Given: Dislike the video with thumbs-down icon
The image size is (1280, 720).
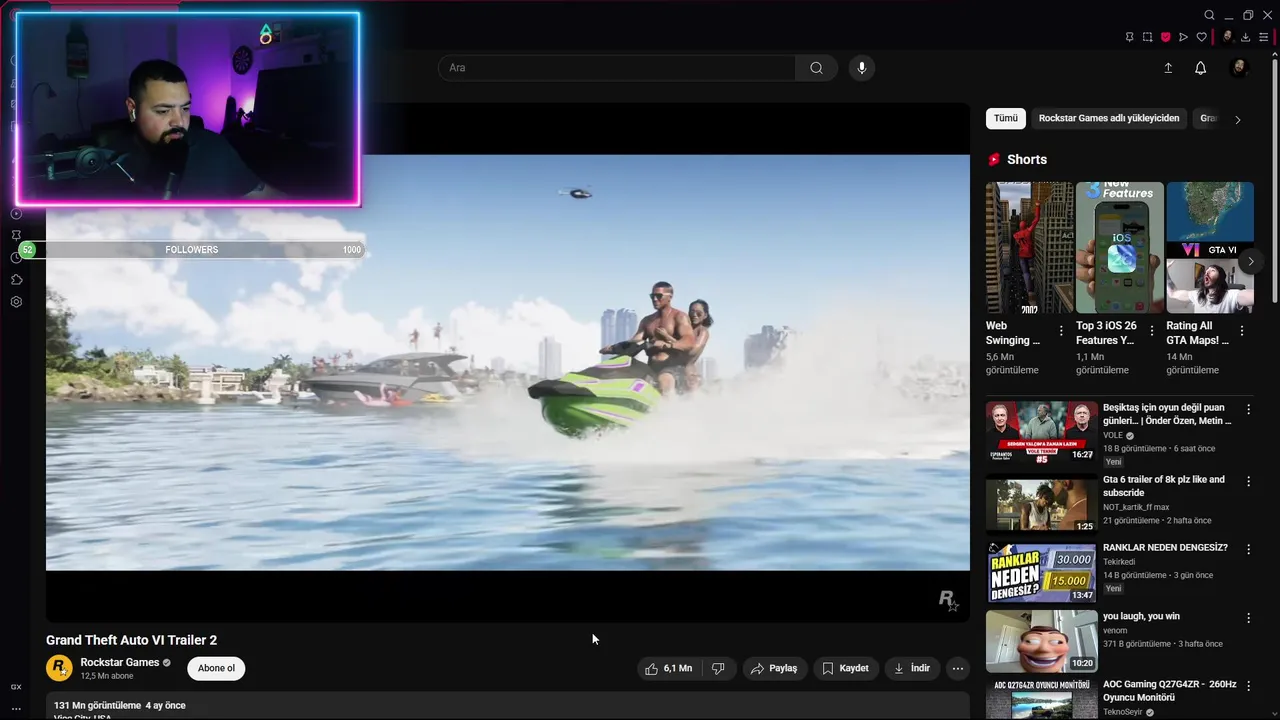Looking at the screenshot, I should click(718, 668).
